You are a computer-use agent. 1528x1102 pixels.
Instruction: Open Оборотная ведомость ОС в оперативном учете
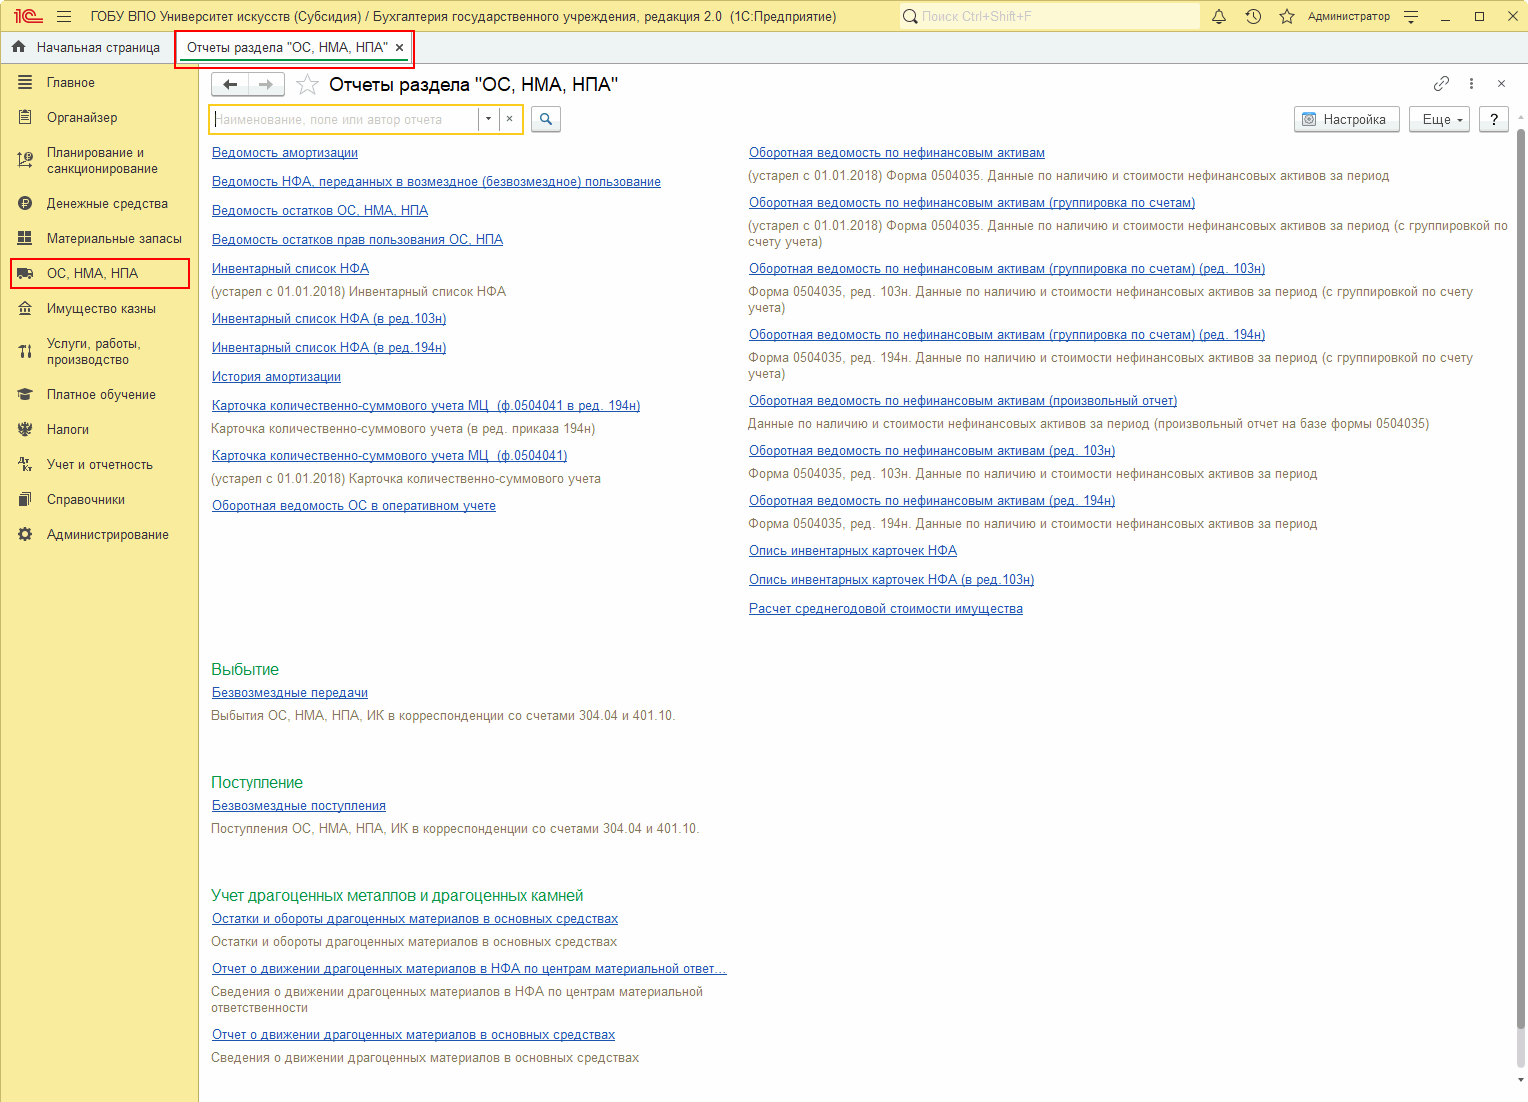pos(354,505)
